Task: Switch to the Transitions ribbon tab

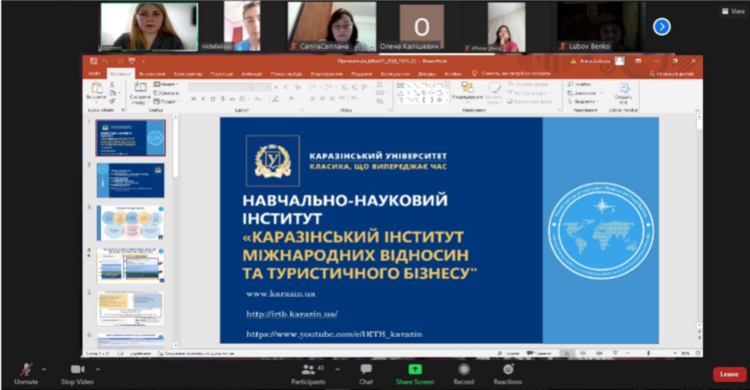Action: pos(221,74)
